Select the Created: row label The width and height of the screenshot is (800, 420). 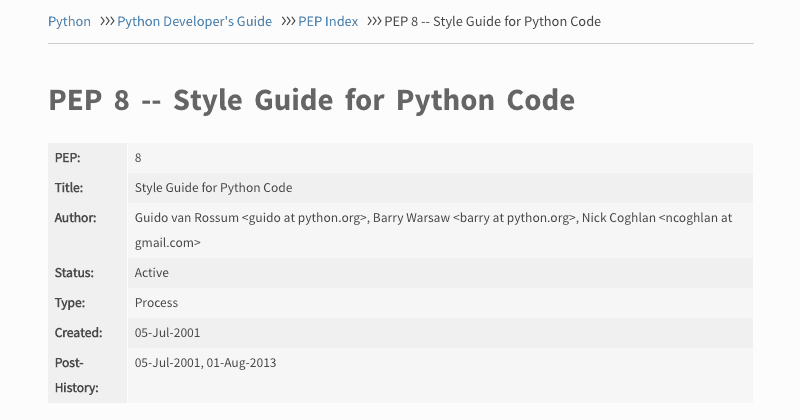(78, 333)
